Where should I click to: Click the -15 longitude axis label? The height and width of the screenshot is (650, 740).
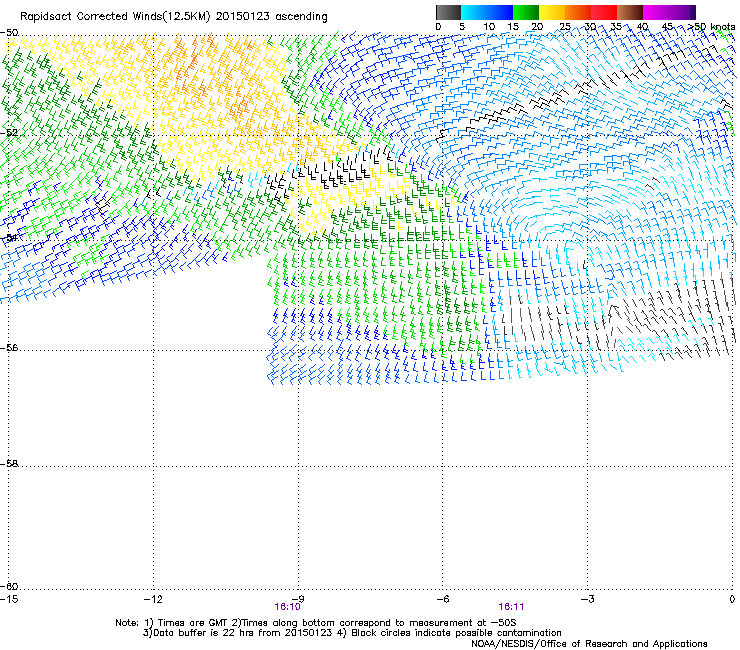point(9,599)
